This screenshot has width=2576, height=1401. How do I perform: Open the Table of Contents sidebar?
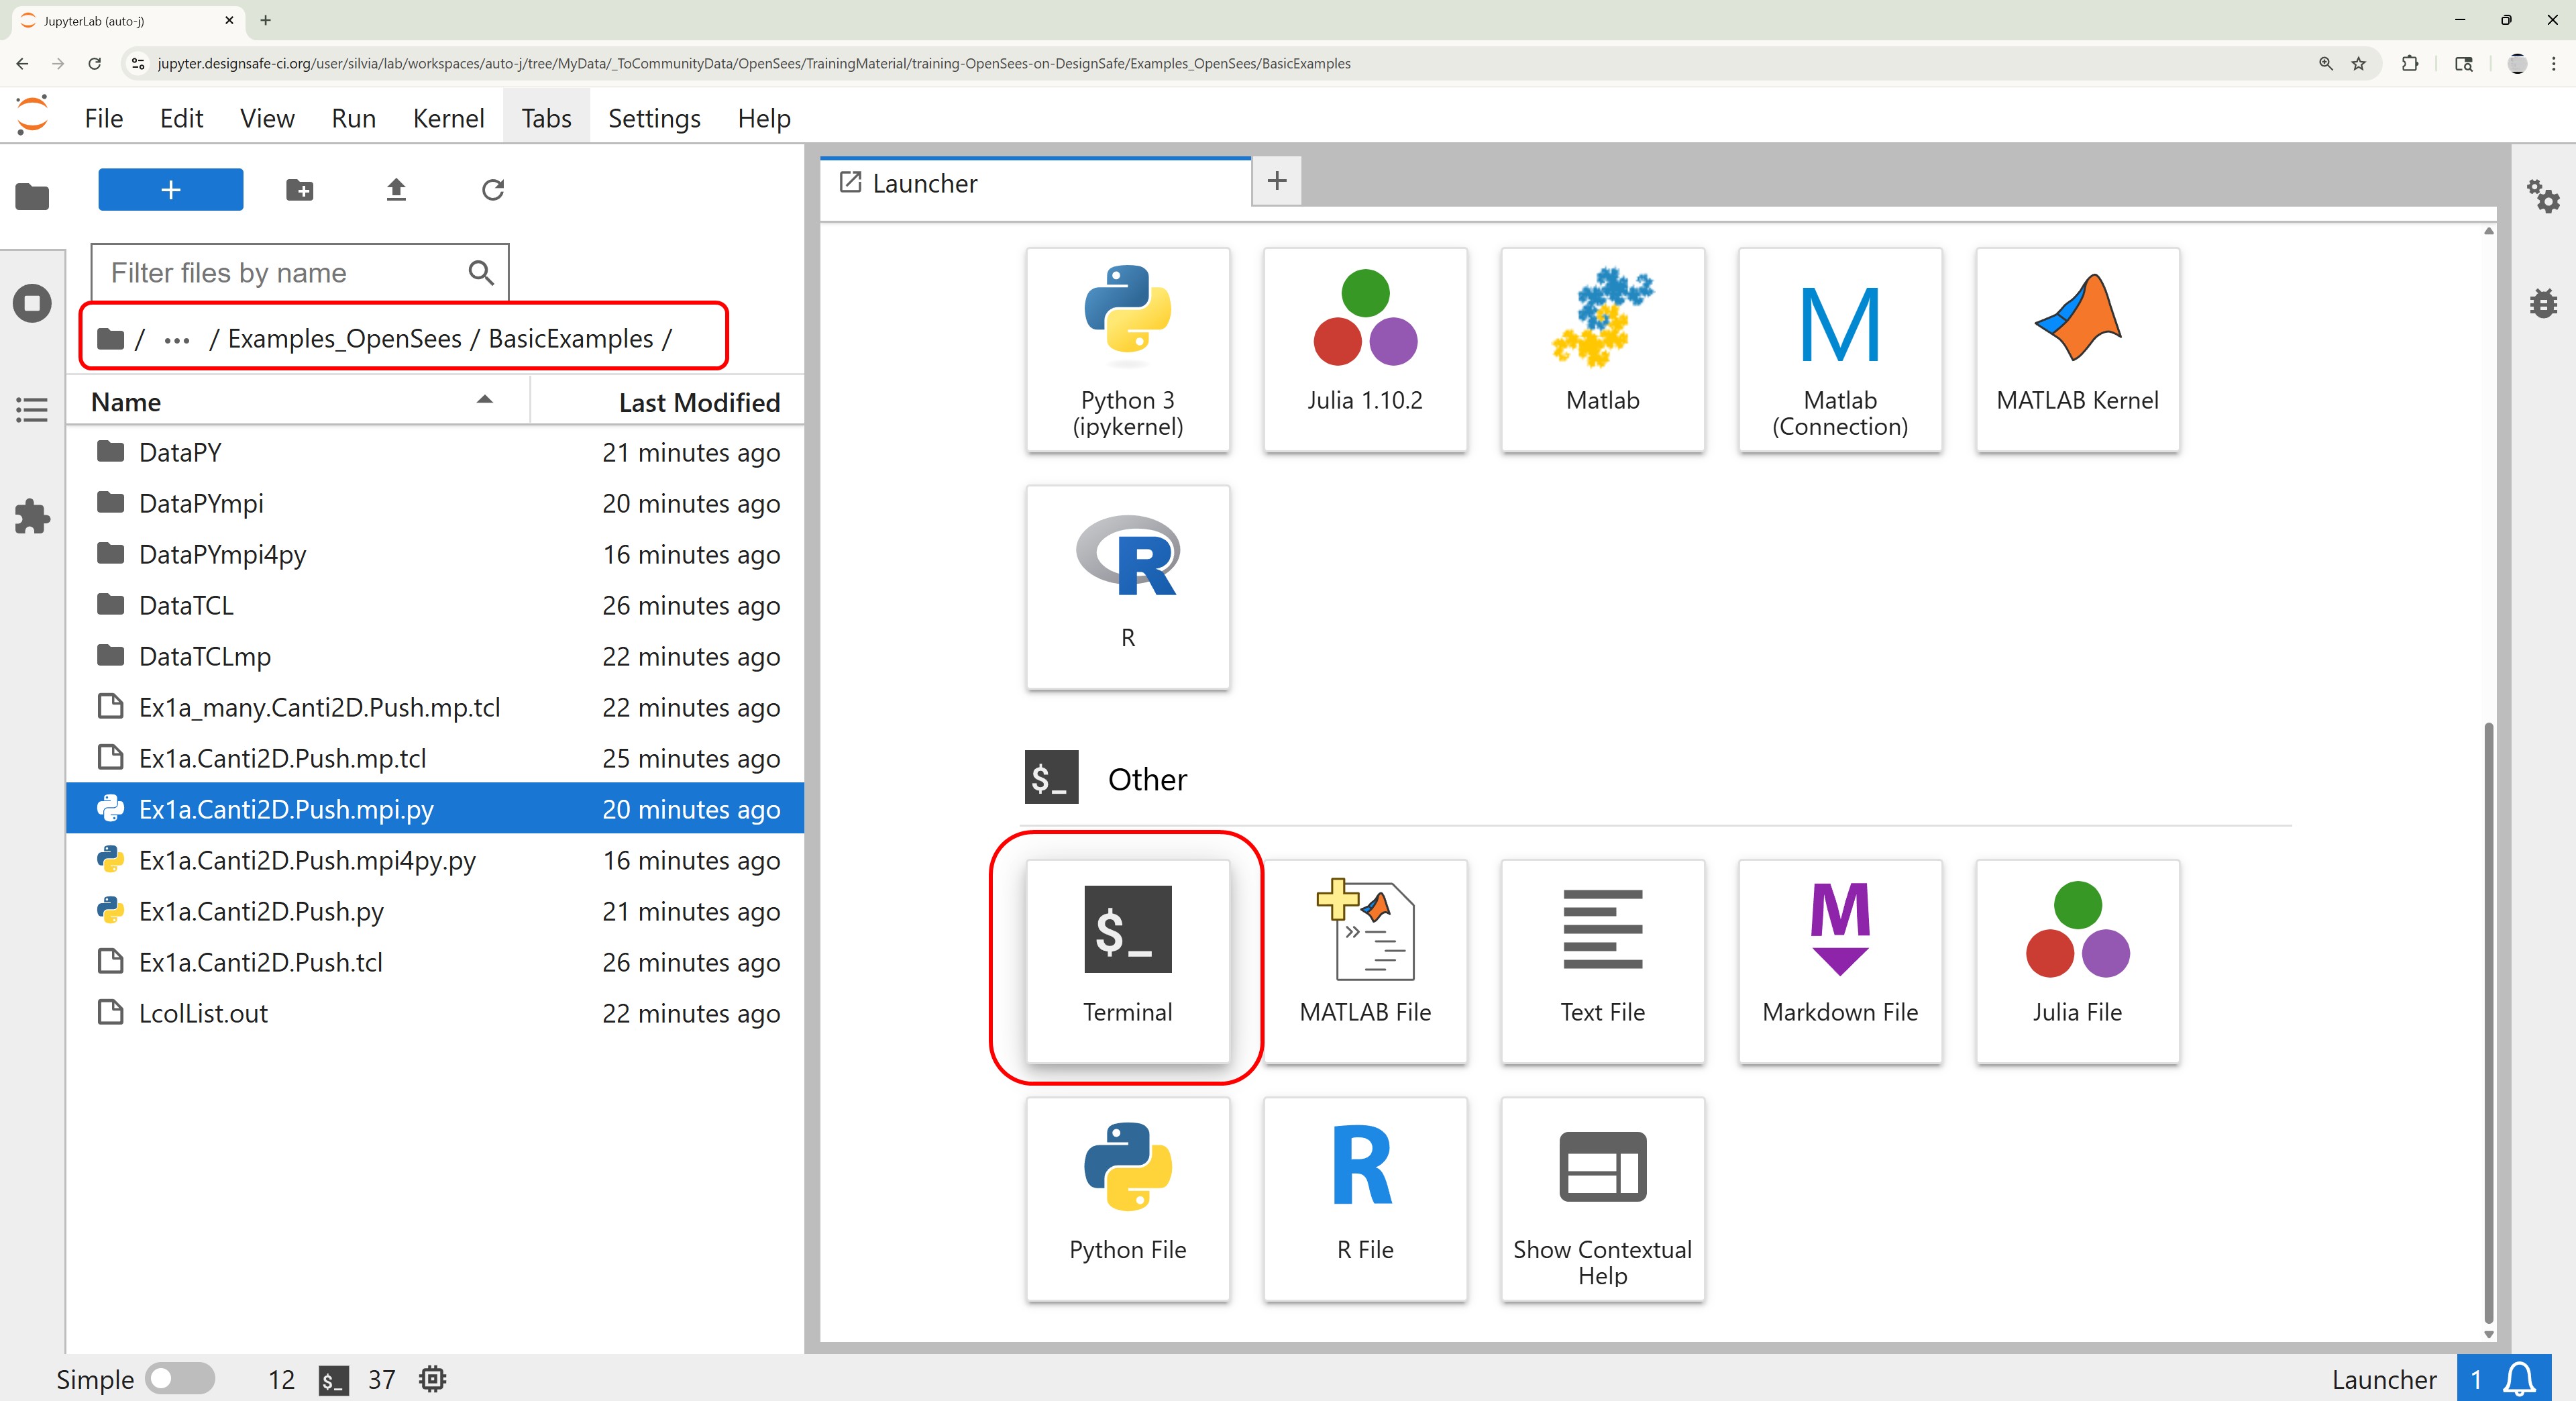tap(32, 409)
